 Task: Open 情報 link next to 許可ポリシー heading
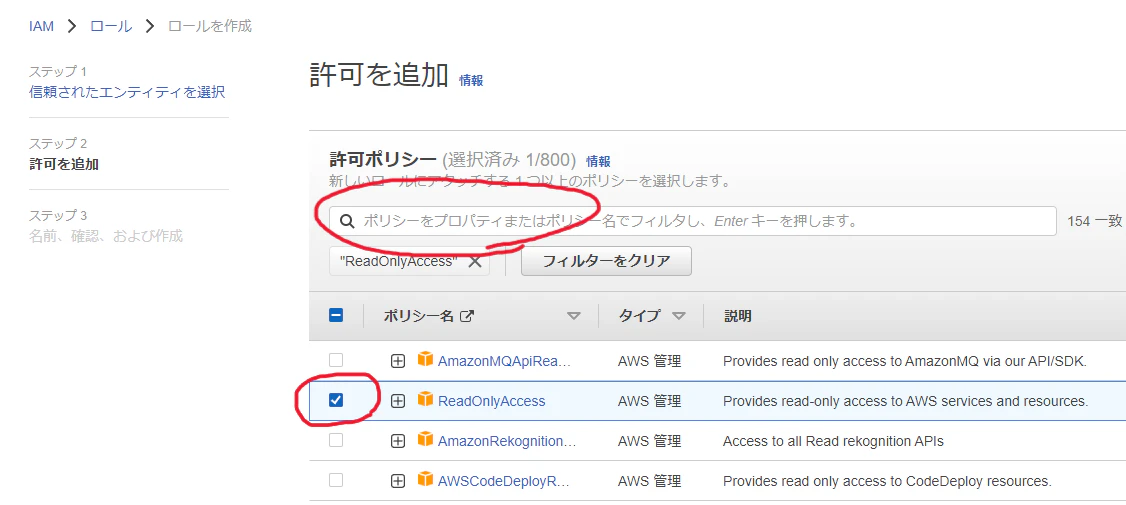click(x=598, y=162)
